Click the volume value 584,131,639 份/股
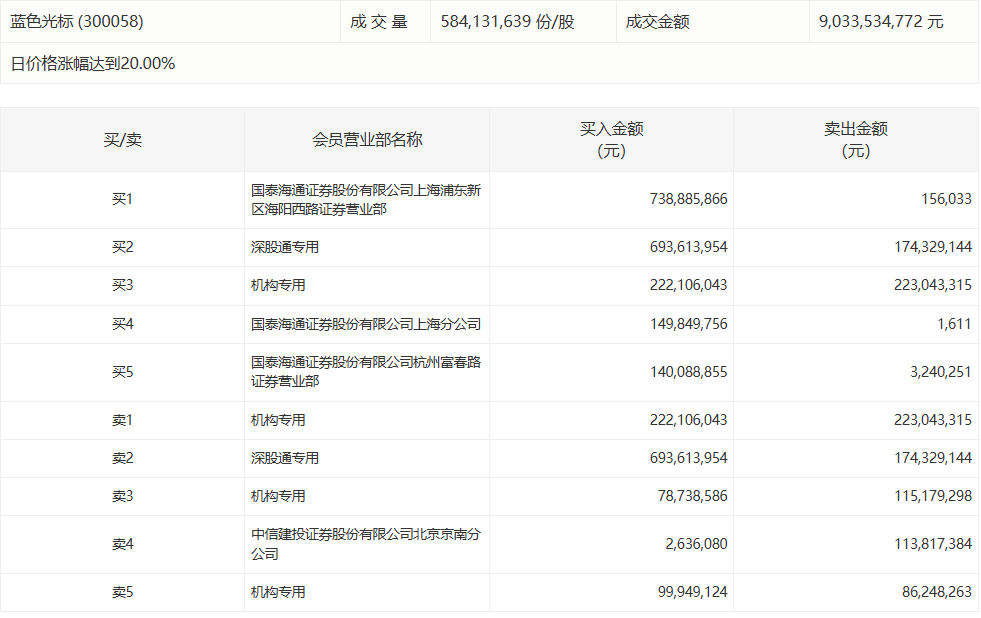This screenshot has width=981, height=618. click(x=508, y=21)
